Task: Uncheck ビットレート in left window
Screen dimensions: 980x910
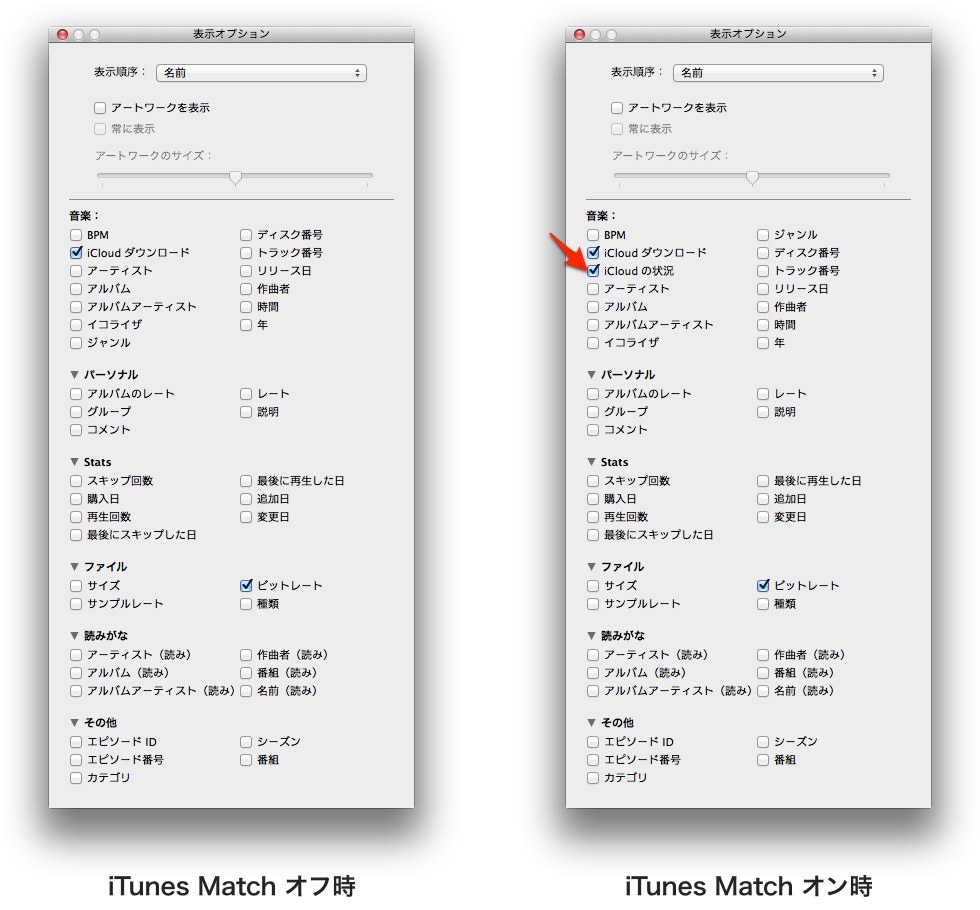Action: click(x=246, y=586)
